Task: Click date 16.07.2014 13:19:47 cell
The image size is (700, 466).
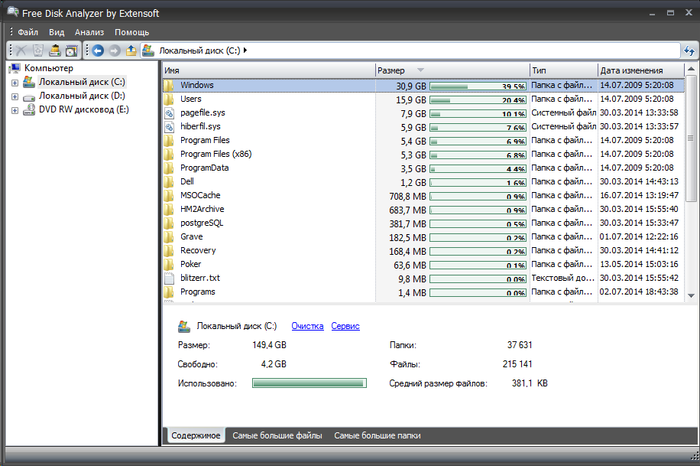Action: point(639,196)
